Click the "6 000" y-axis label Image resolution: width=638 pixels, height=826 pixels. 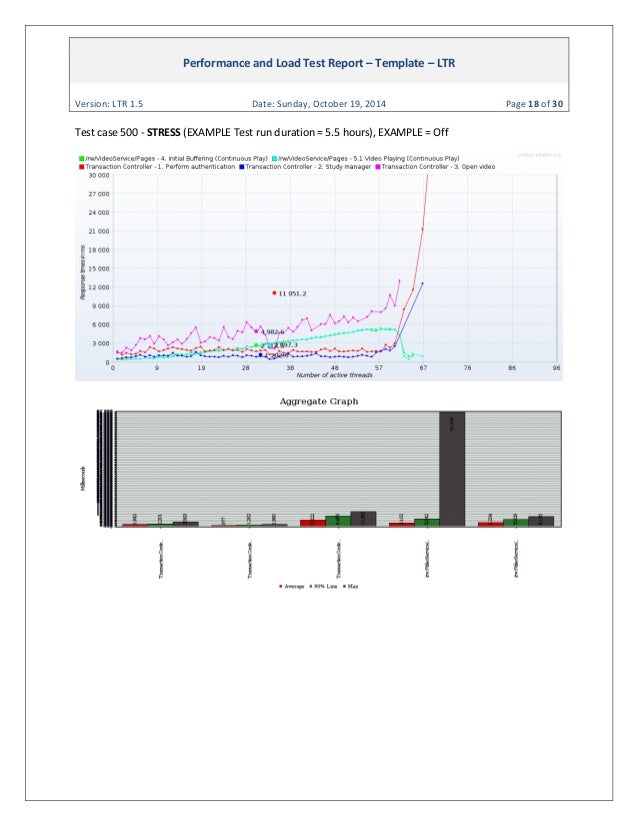101,325
